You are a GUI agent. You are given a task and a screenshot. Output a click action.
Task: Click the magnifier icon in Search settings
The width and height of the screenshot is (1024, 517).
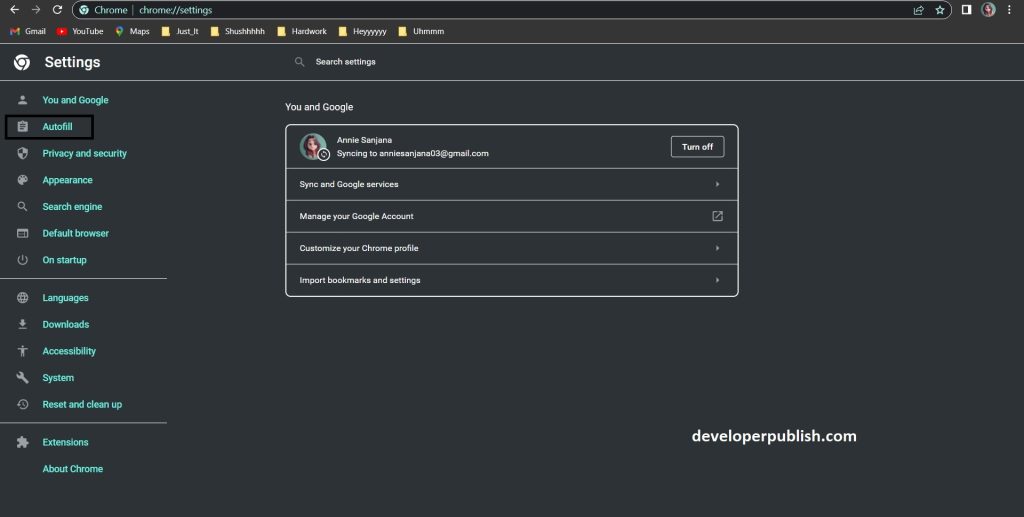299,61
